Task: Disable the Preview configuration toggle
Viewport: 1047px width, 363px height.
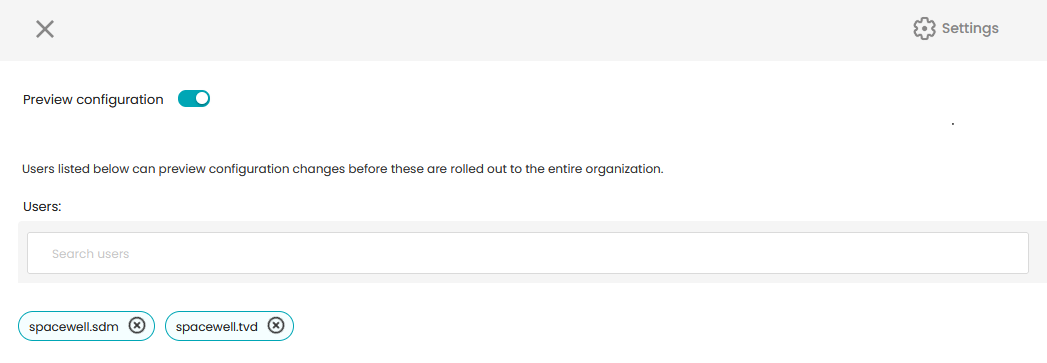Action: coord(194,99)
